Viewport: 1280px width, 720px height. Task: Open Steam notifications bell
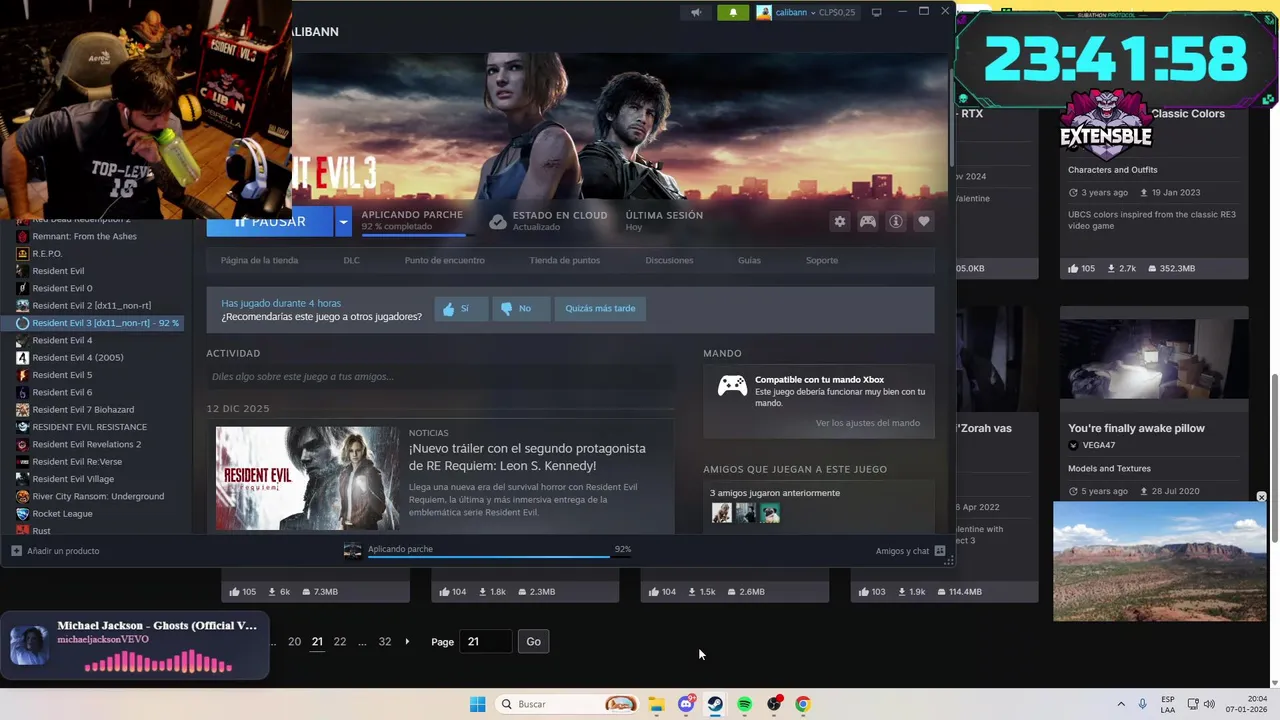pyautogui.click(x=733, y=12)
